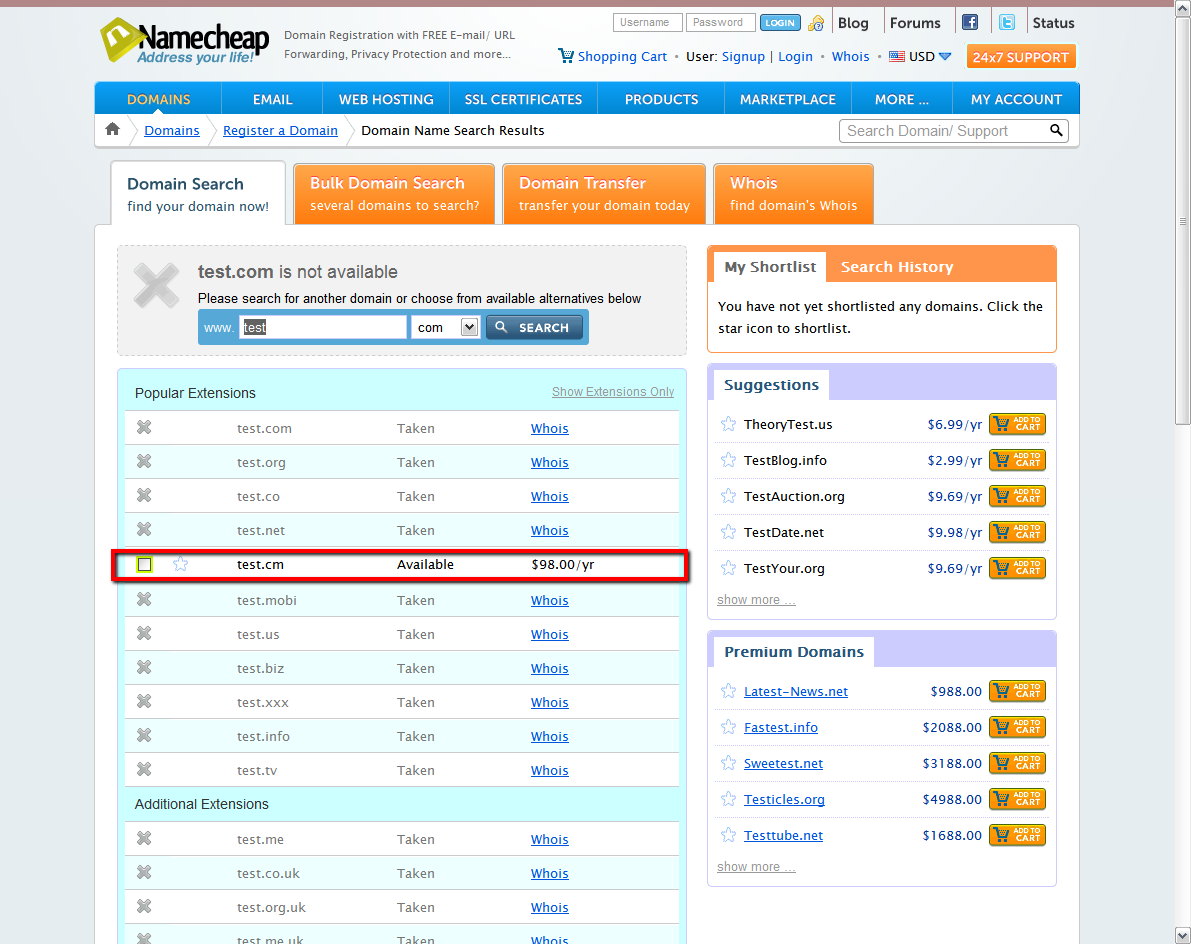Click the domain name search field
The image size is (1191, 944).
click(x=323, y=327)
